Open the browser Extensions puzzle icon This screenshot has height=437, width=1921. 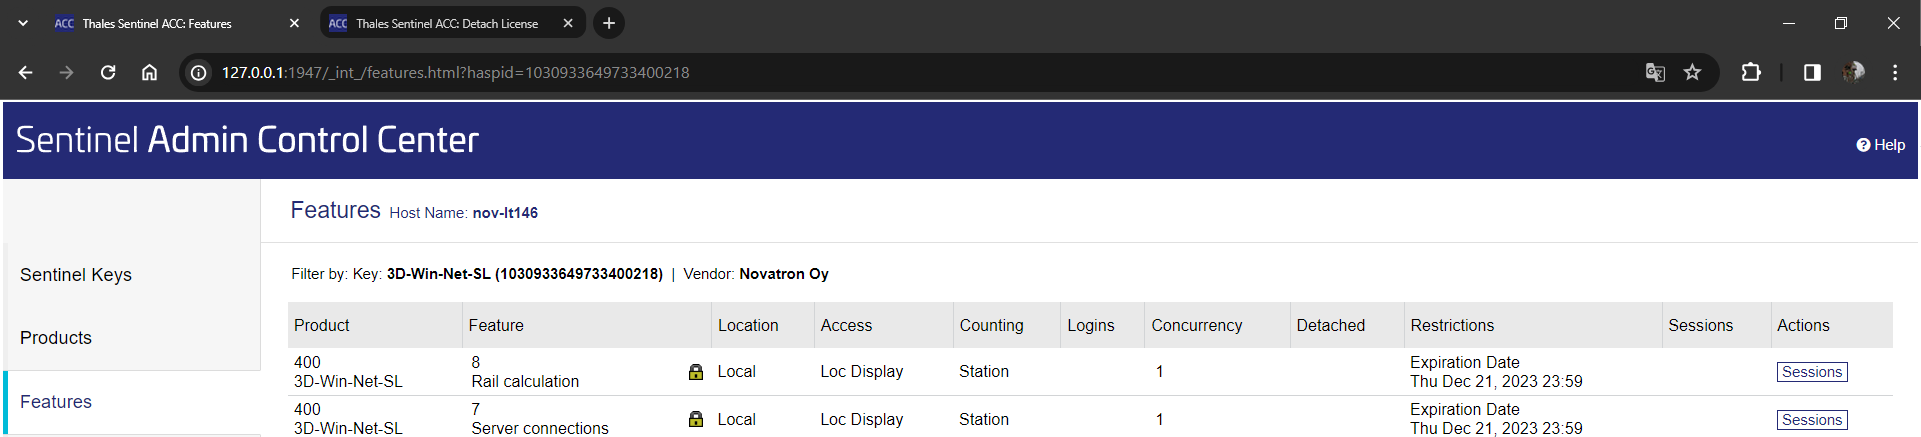[x=1751, y=72]
